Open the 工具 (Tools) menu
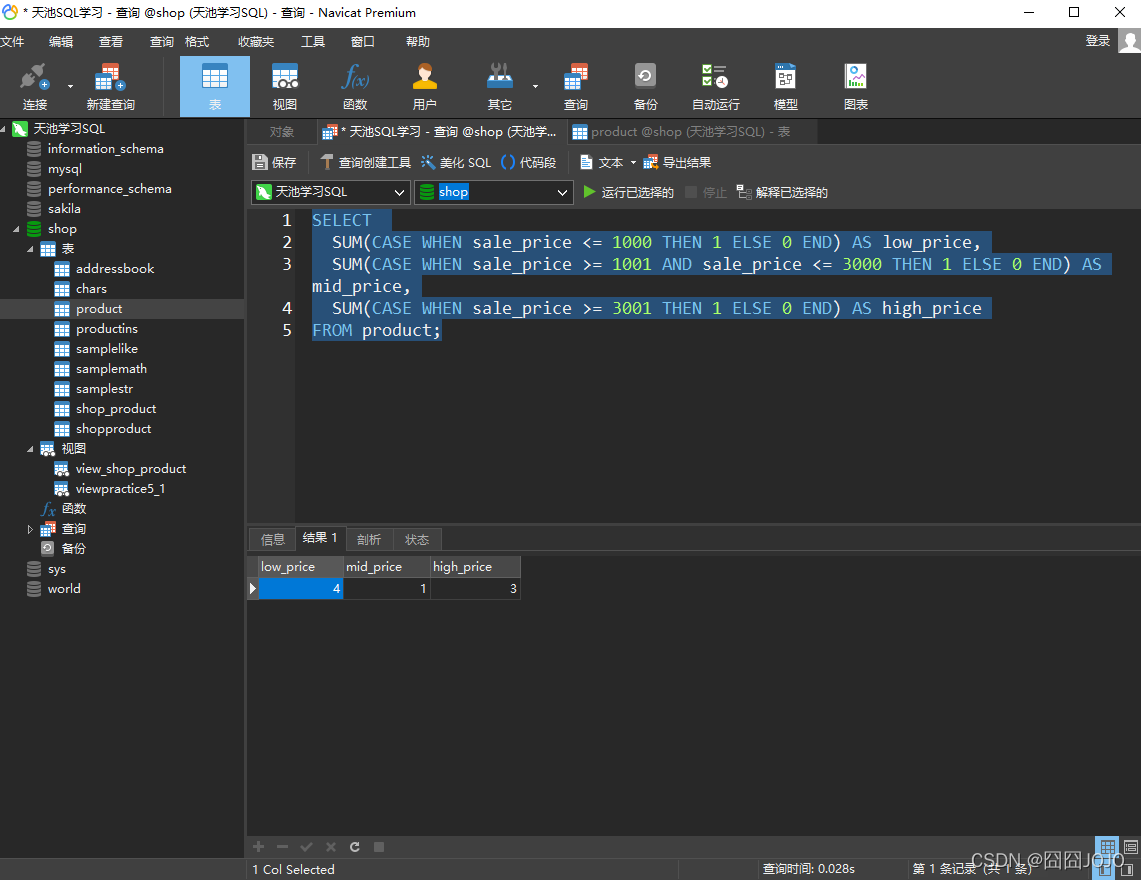Viewport: 1141px width, 880px height. click(x=313, y=41)
